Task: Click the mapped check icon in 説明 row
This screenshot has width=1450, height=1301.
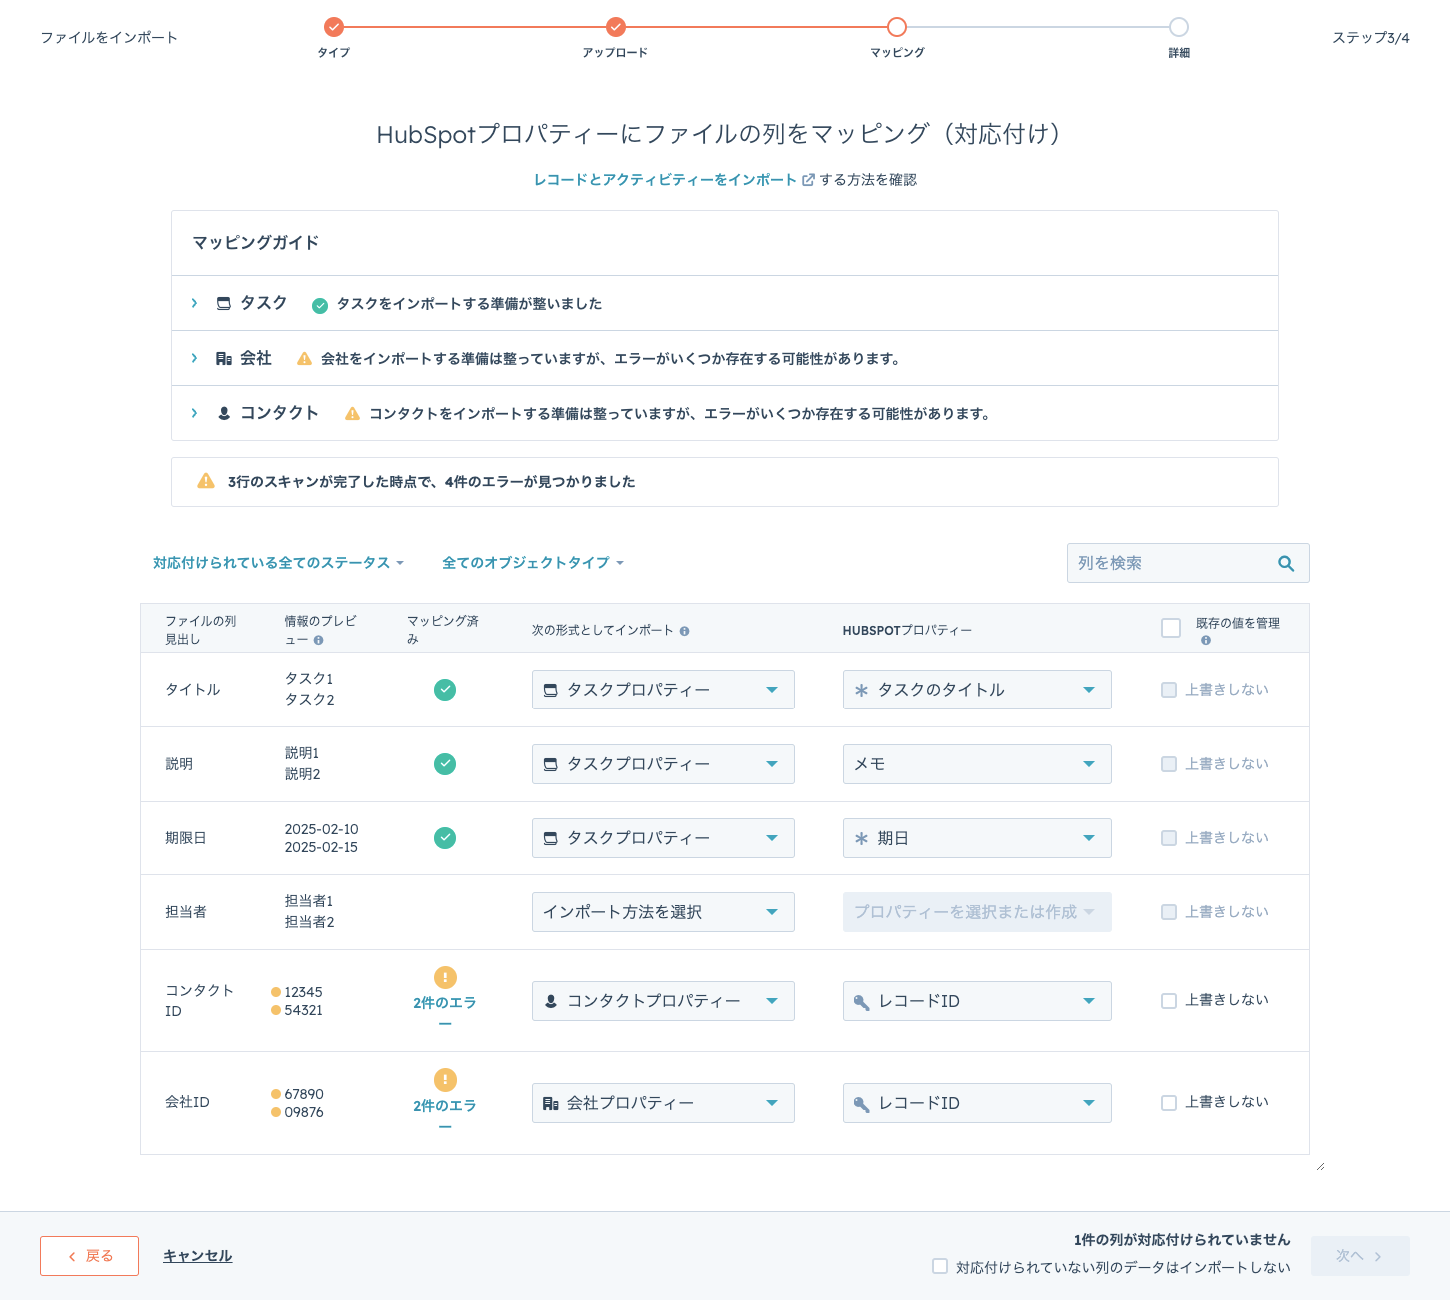Action: point(445,763)
